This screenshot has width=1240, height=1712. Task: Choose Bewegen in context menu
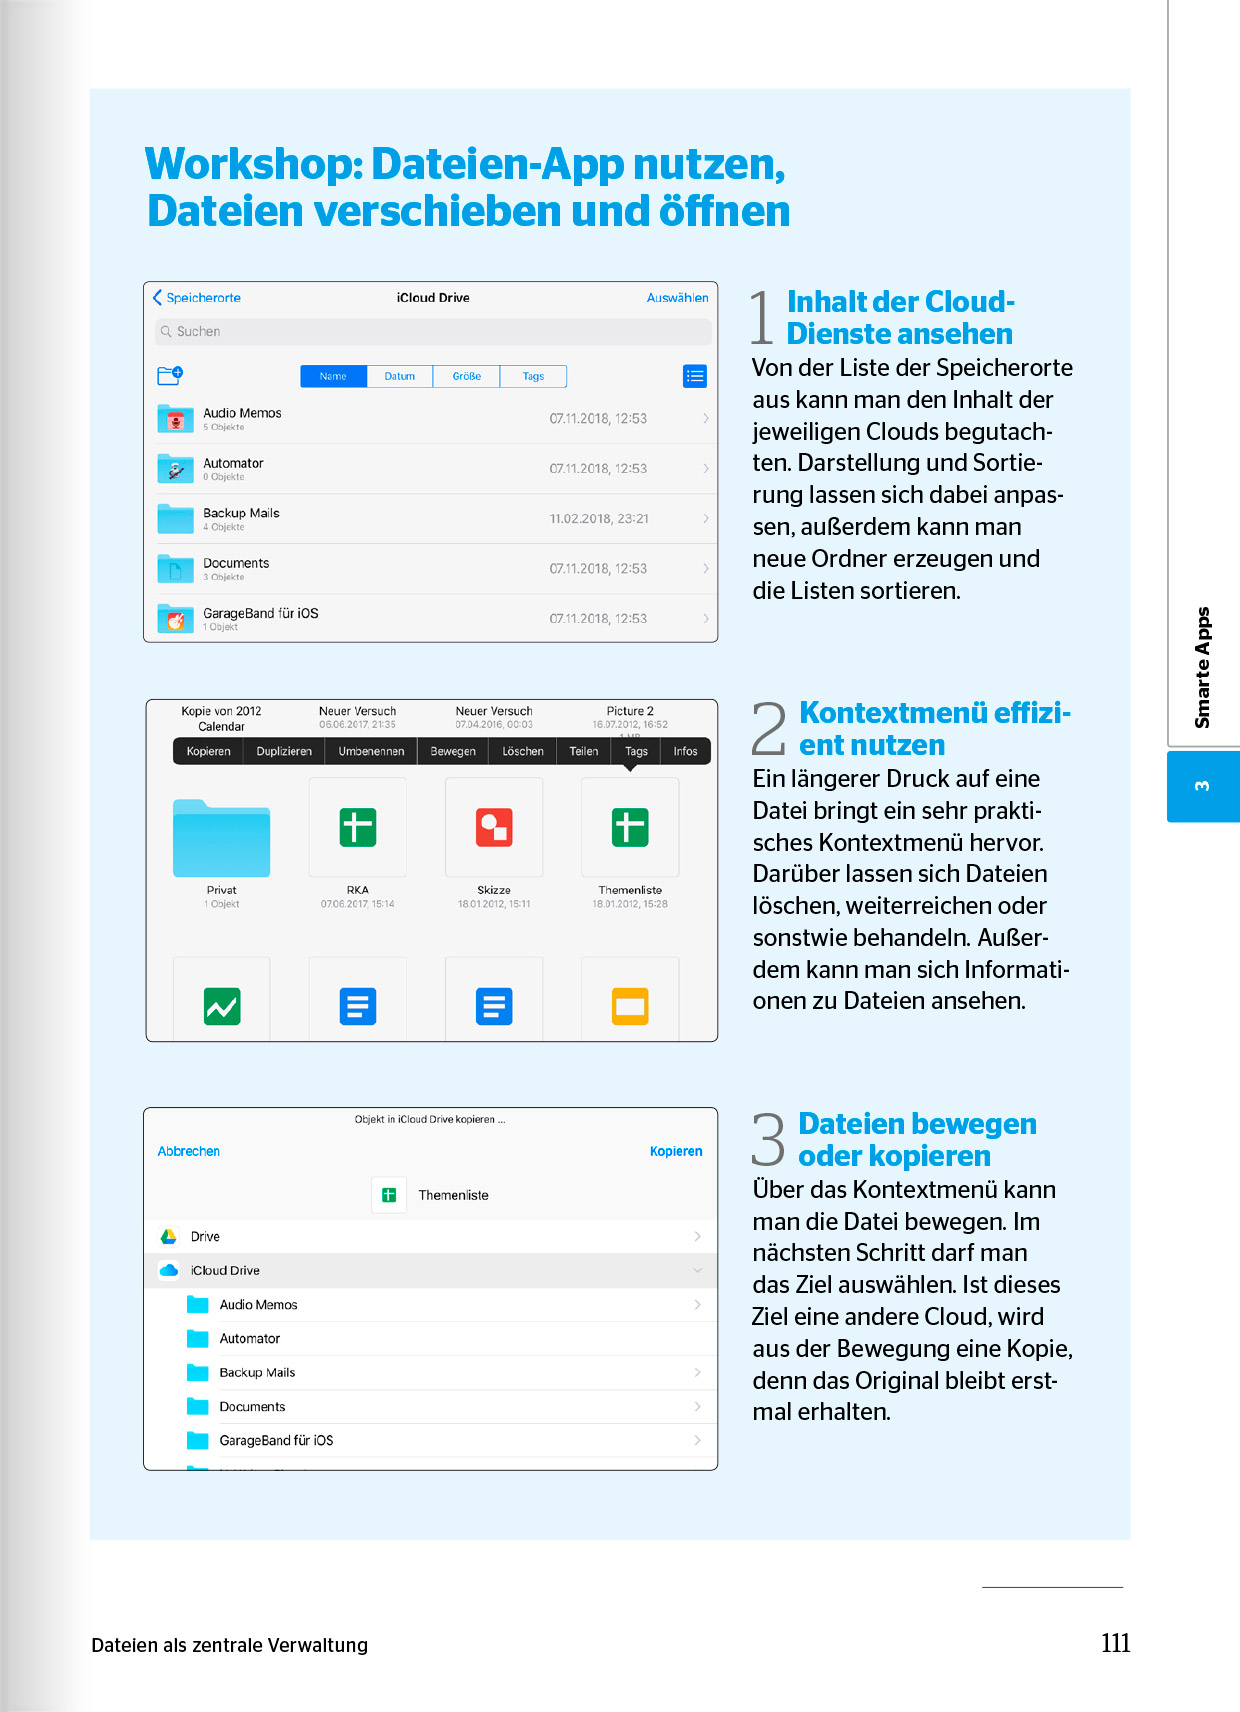[x=453, y=751]
